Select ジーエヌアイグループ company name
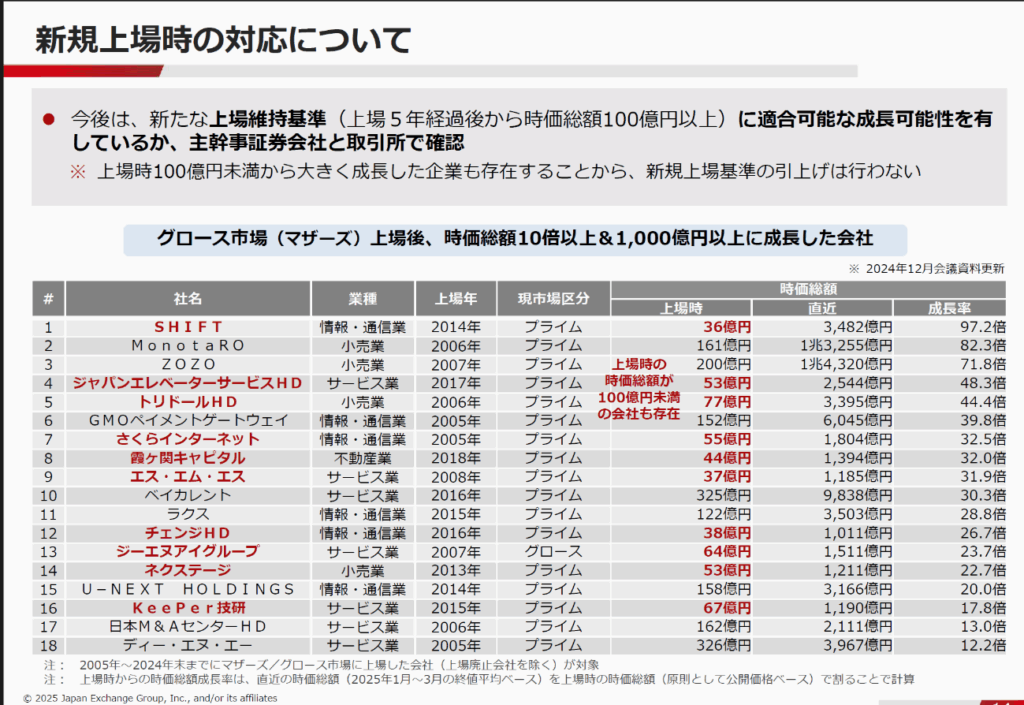 (x=189, y=552)
